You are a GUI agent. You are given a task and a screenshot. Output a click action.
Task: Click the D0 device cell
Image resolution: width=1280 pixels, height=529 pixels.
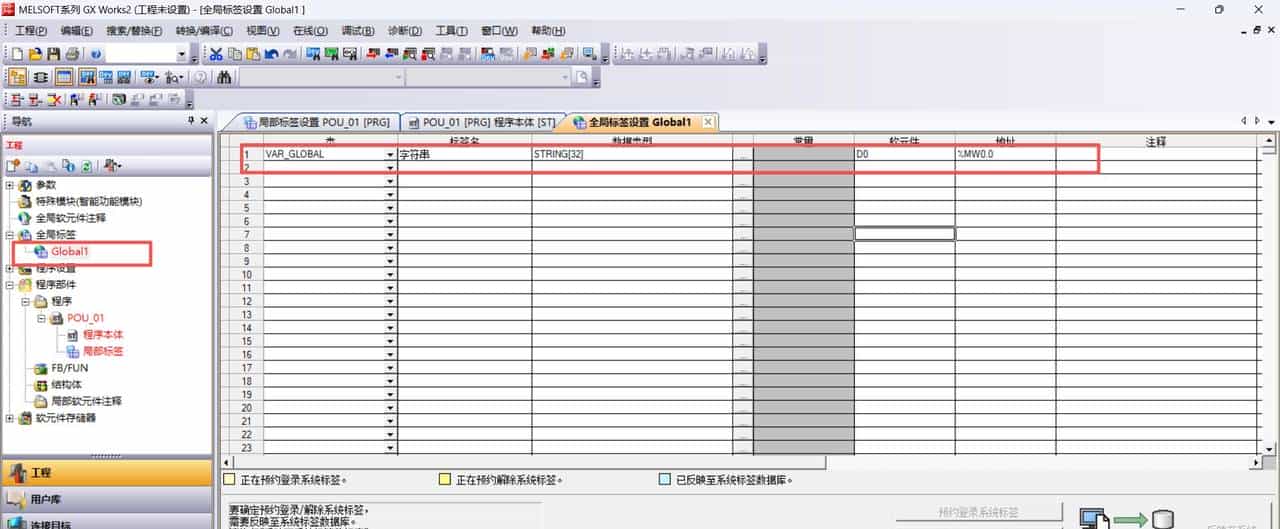point(904,155)
